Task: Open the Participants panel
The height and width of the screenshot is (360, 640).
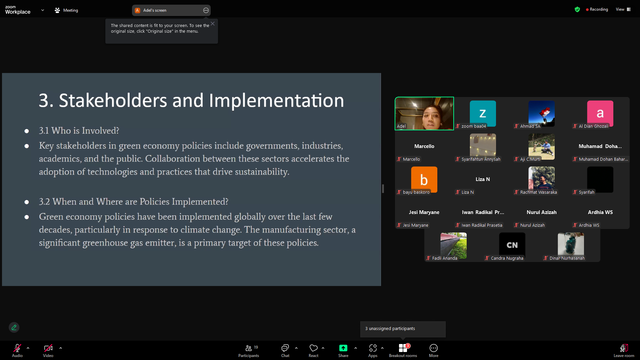Action: 249,350
